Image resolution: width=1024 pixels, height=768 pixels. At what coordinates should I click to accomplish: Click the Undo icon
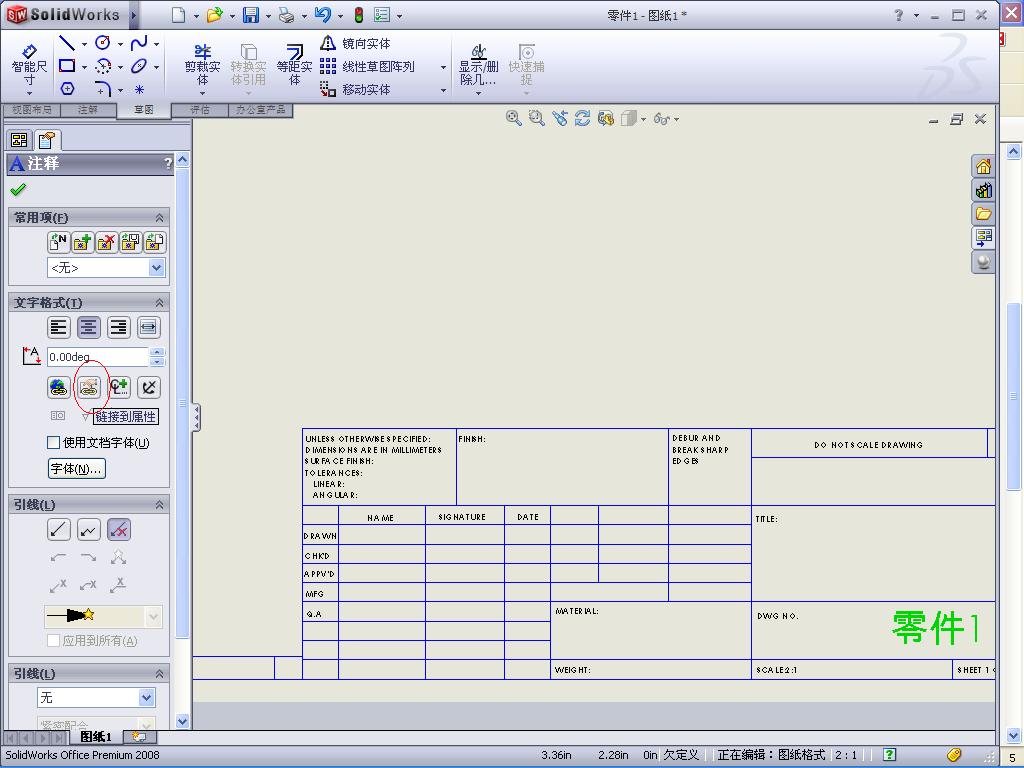[322, 15]
